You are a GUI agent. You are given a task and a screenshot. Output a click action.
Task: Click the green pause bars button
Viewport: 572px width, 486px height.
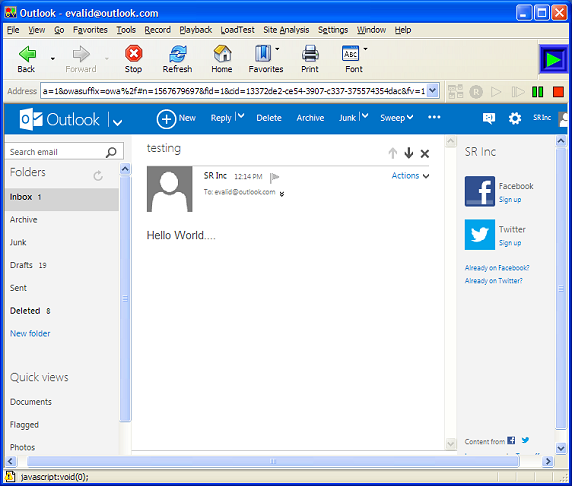537,92
